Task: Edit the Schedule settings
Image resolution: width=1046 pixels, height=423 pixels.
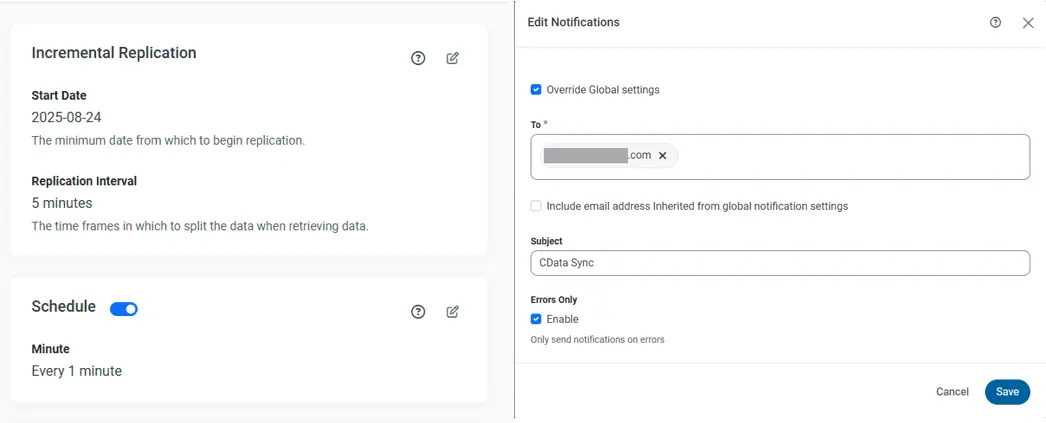Action: point(453,312)
